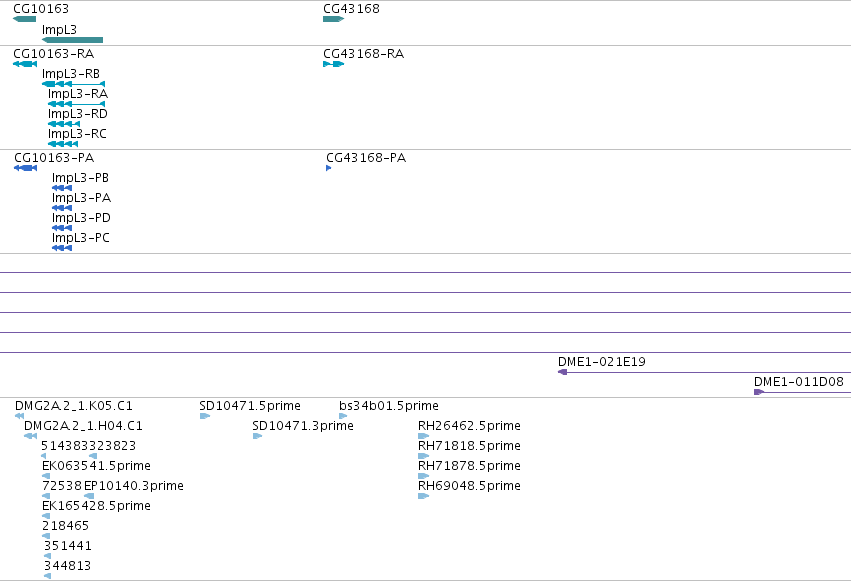Click the ImpL3-PD protein label
This screenshot has width=851, height=581.
(x=81, y=218)
